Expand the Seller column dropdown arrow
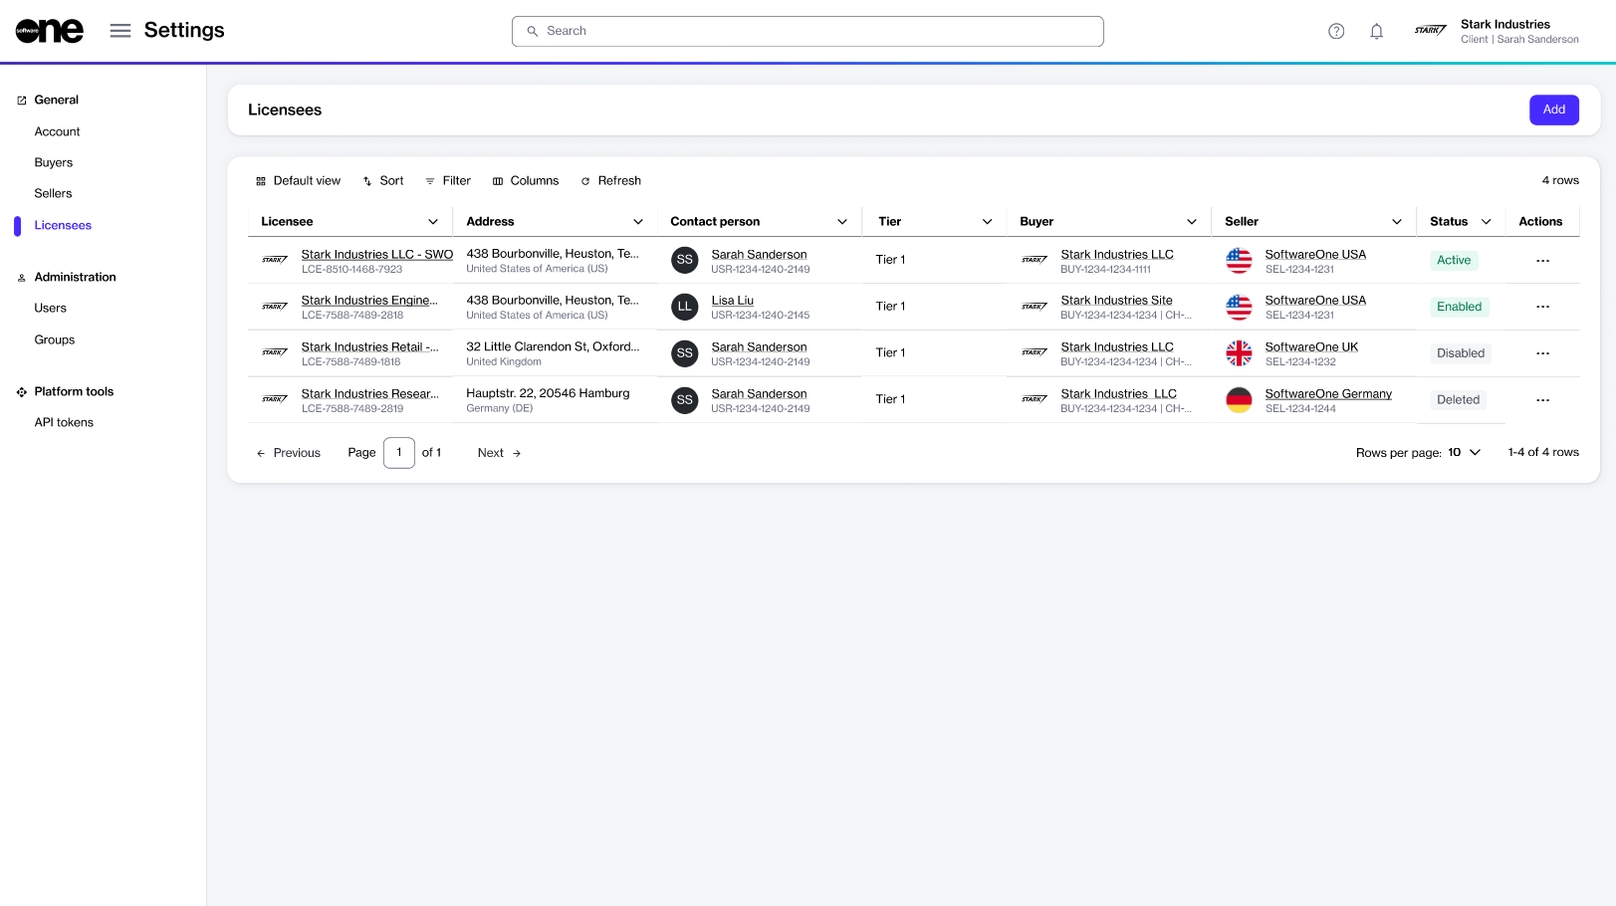 pyautogui.click(x=1396, y=222)
